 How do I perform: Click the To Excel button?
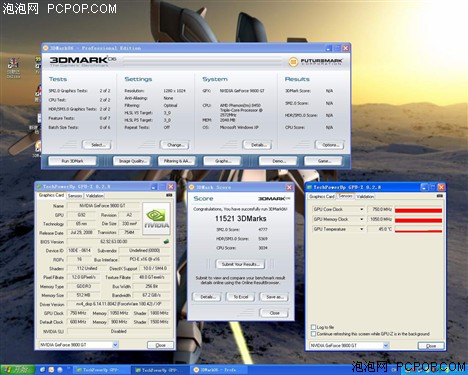pyautogui.click(x=240, y=297)
